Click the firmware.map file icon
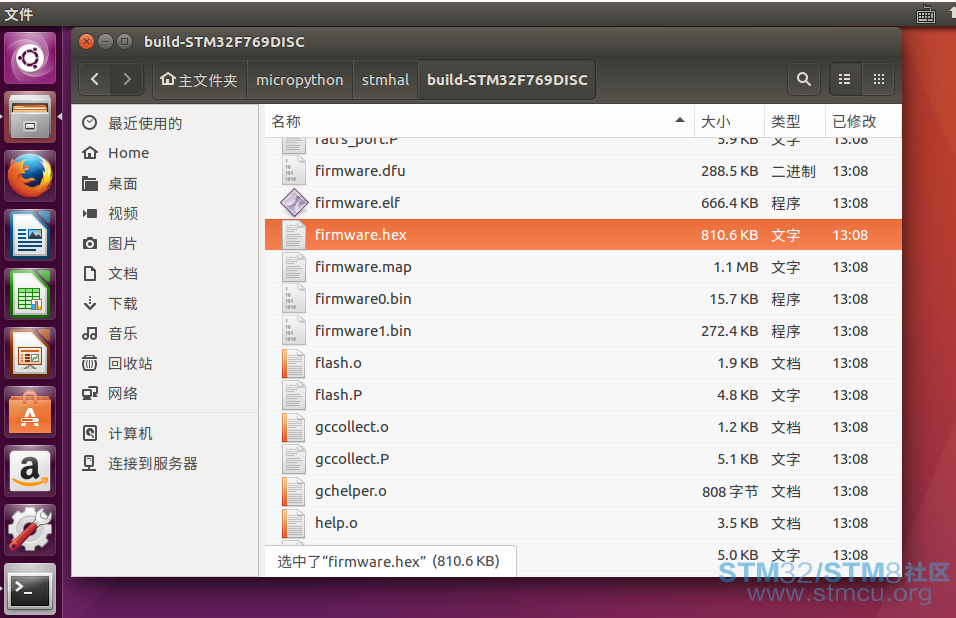 coord(293,267)
